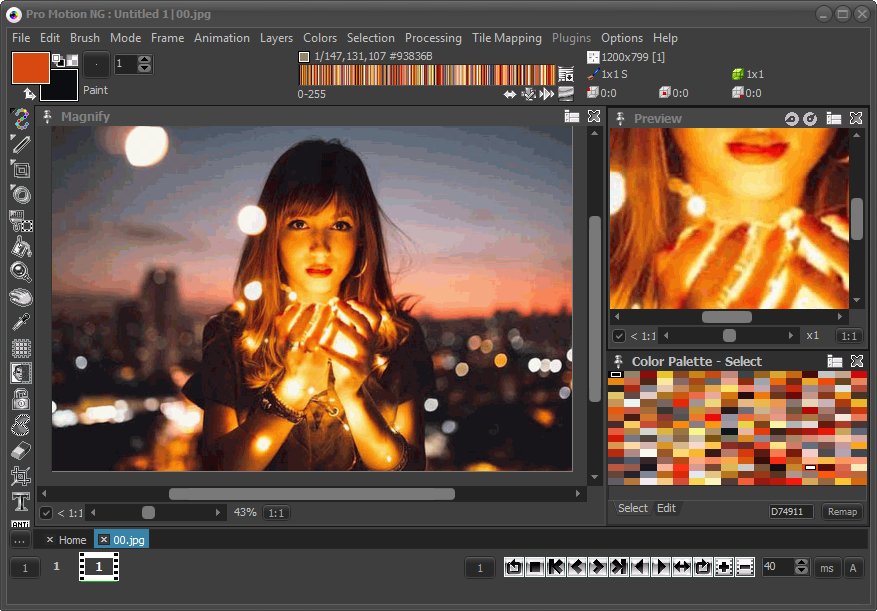Select the paint bucket fill tool
This screenshot has width=877, height=611.
(20, 246)
